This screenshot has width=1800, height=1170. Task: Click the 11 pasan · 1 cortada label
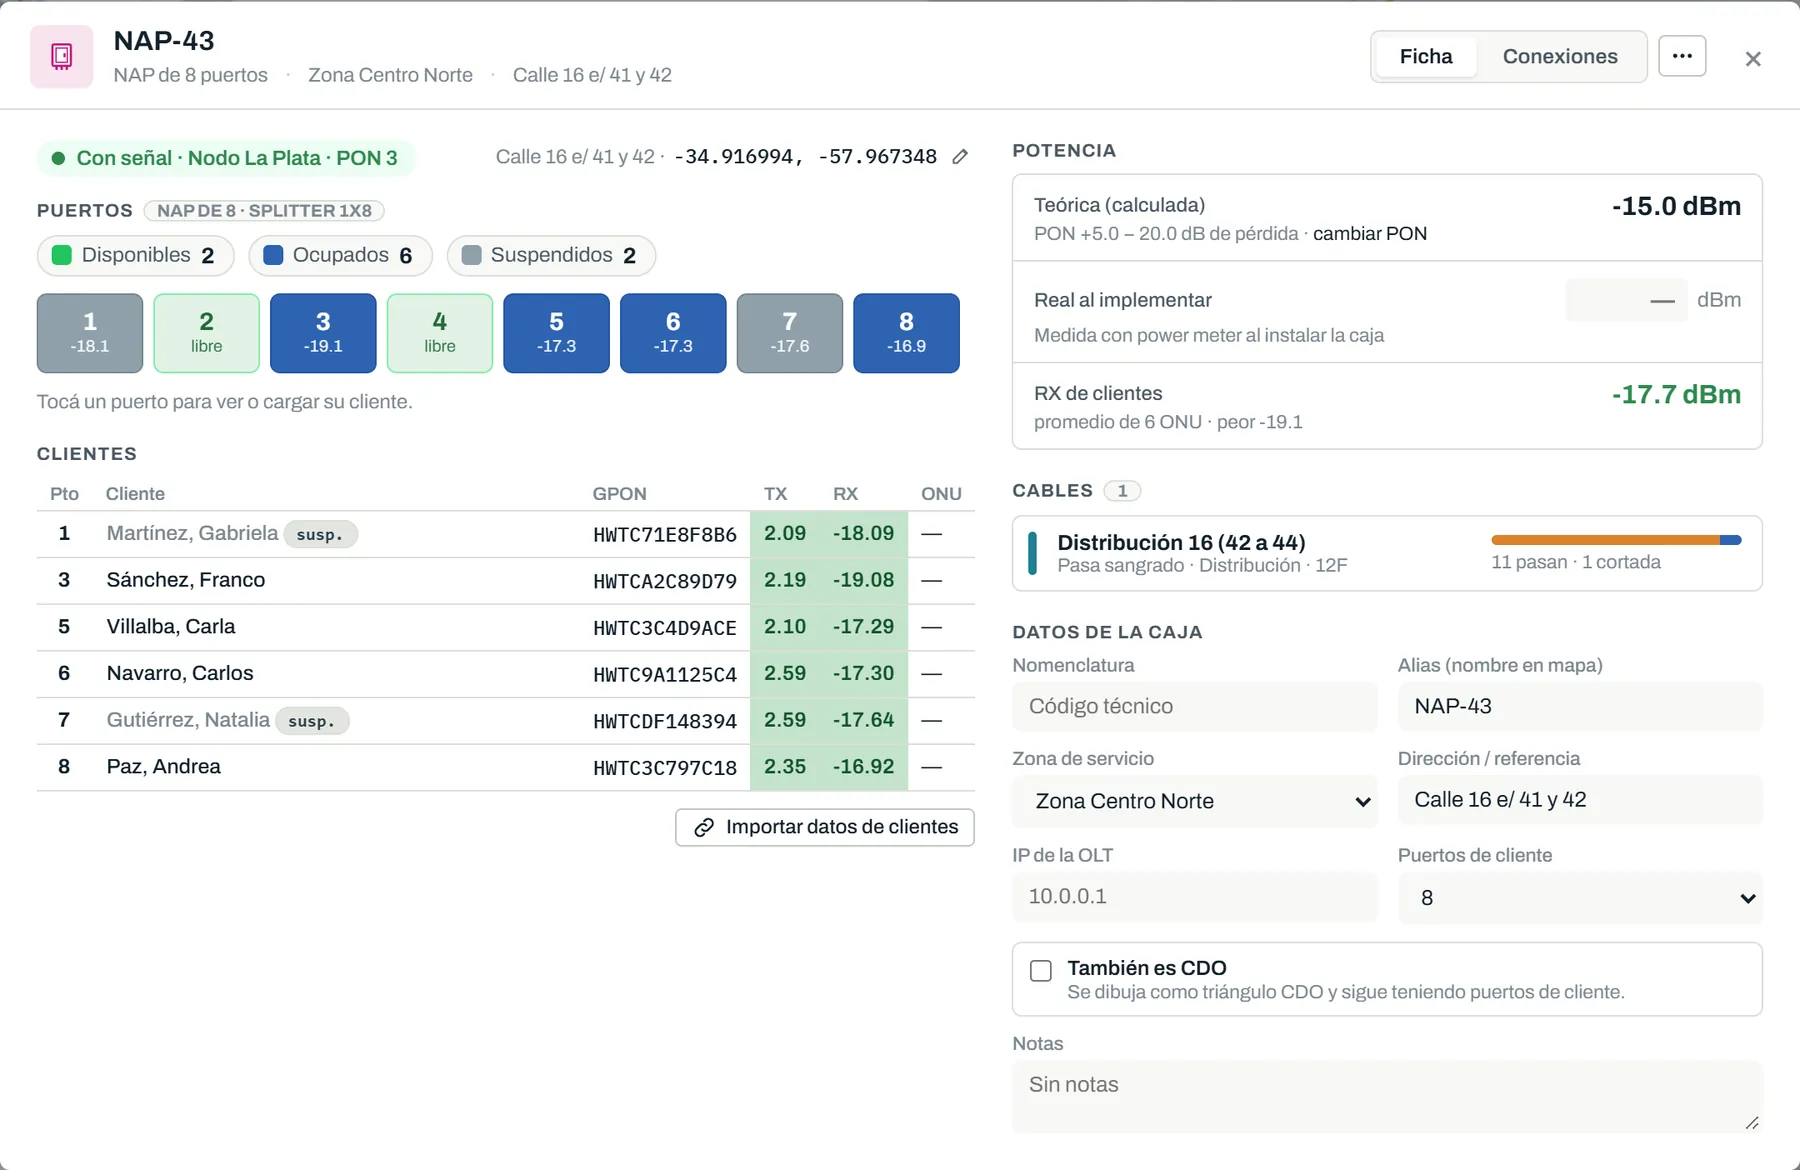click(x=1576, y=563)
